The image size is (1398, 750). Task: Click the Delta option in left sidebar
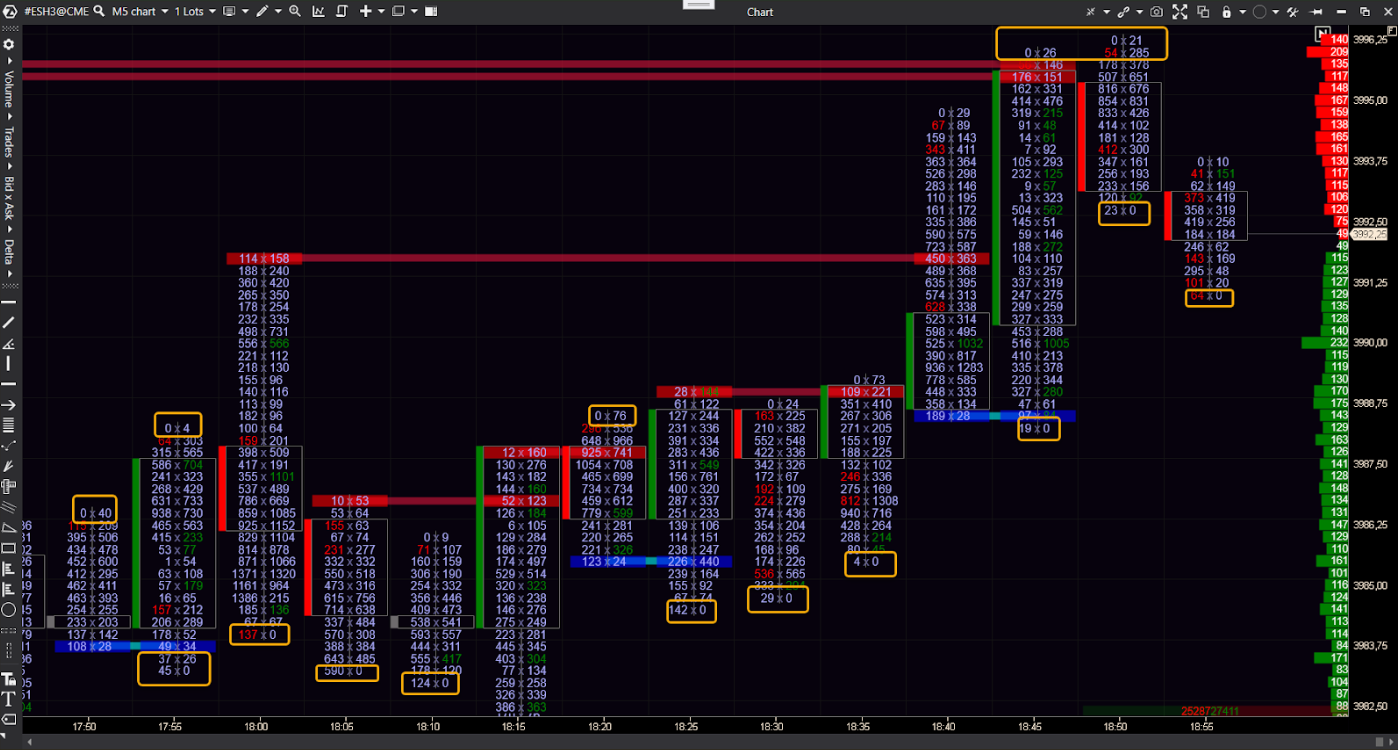9,250
